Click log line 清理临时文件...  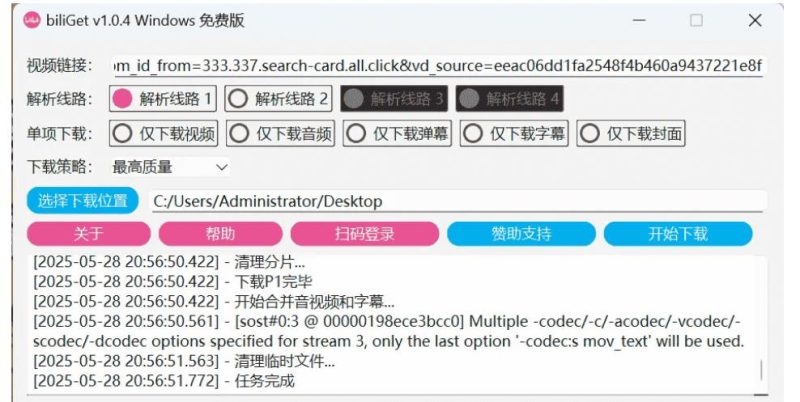184,361
